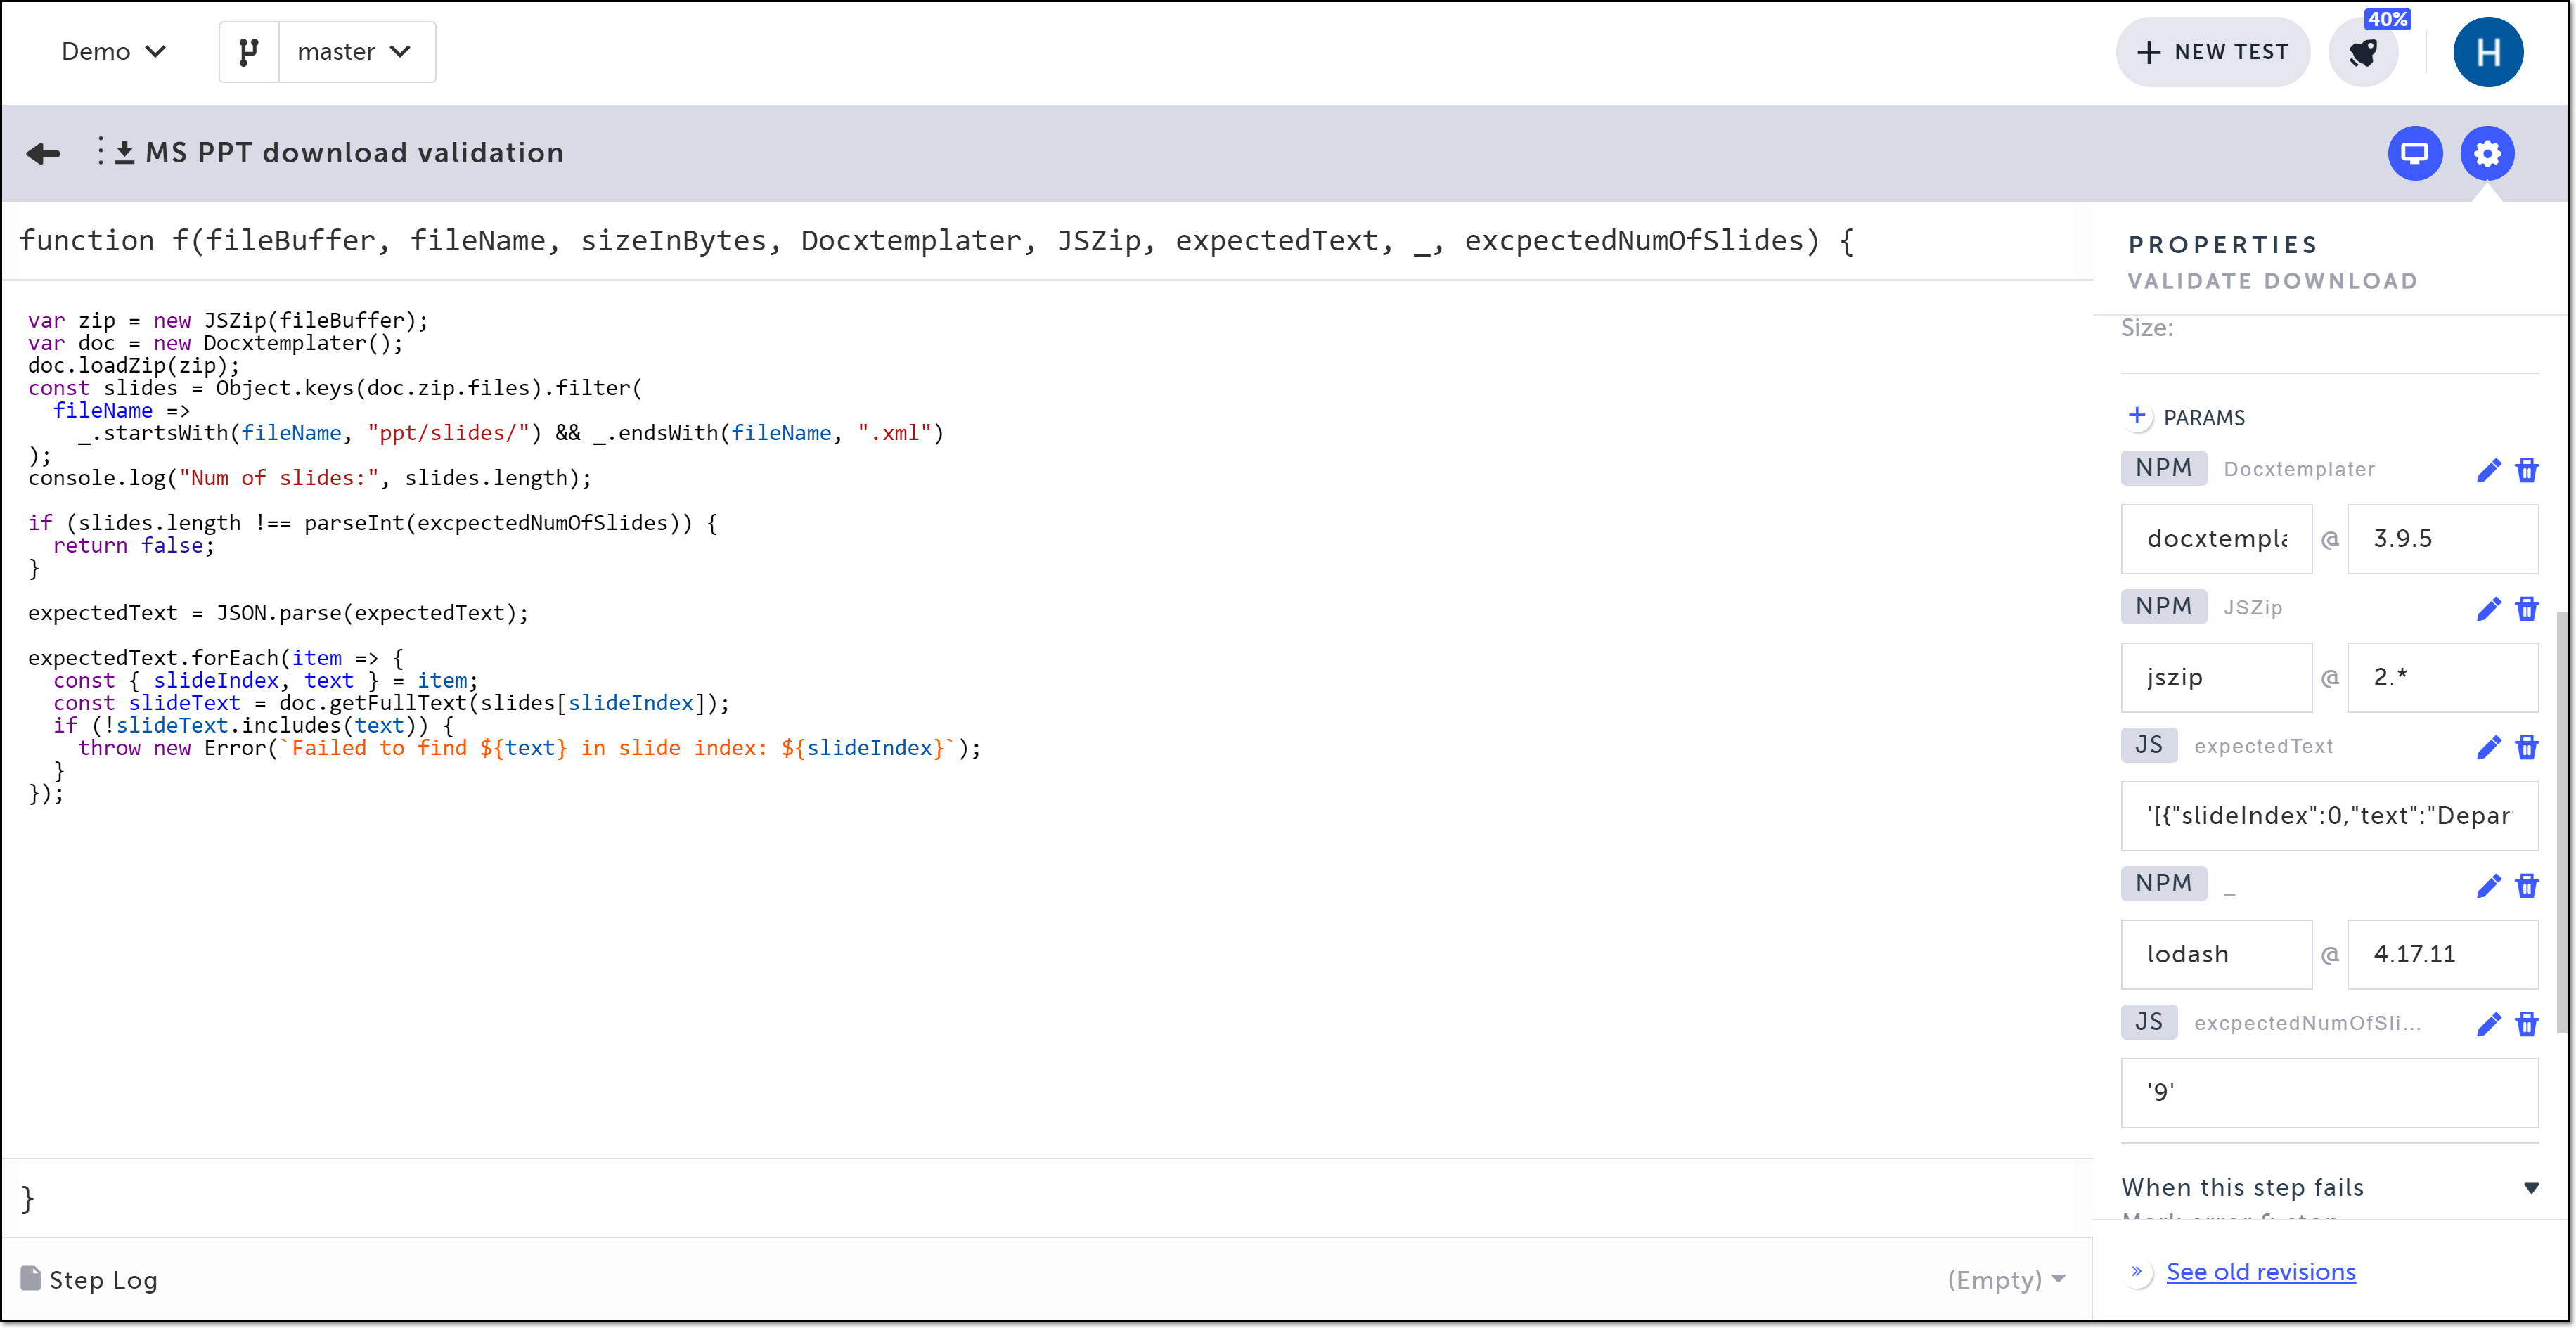Click the properties panel vertical scrollbar
The height and width of the screenshot is (1328, 2576).
point(2561,820)
